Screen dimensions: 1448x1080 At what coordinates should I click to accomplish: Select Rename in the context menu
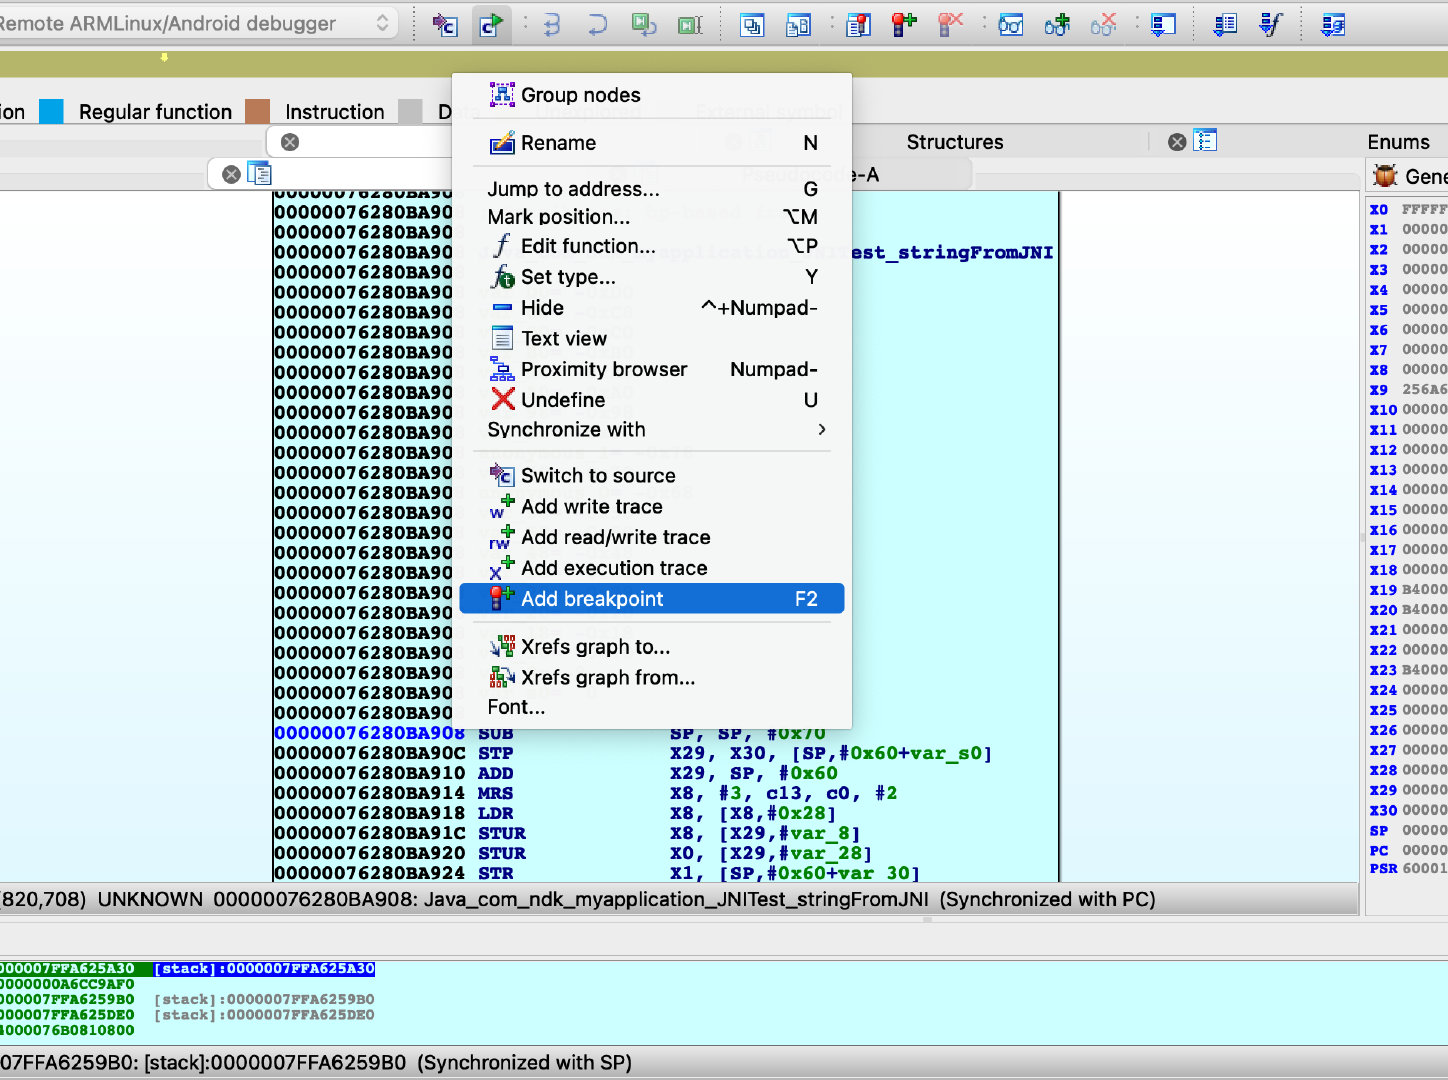point(652,143)
